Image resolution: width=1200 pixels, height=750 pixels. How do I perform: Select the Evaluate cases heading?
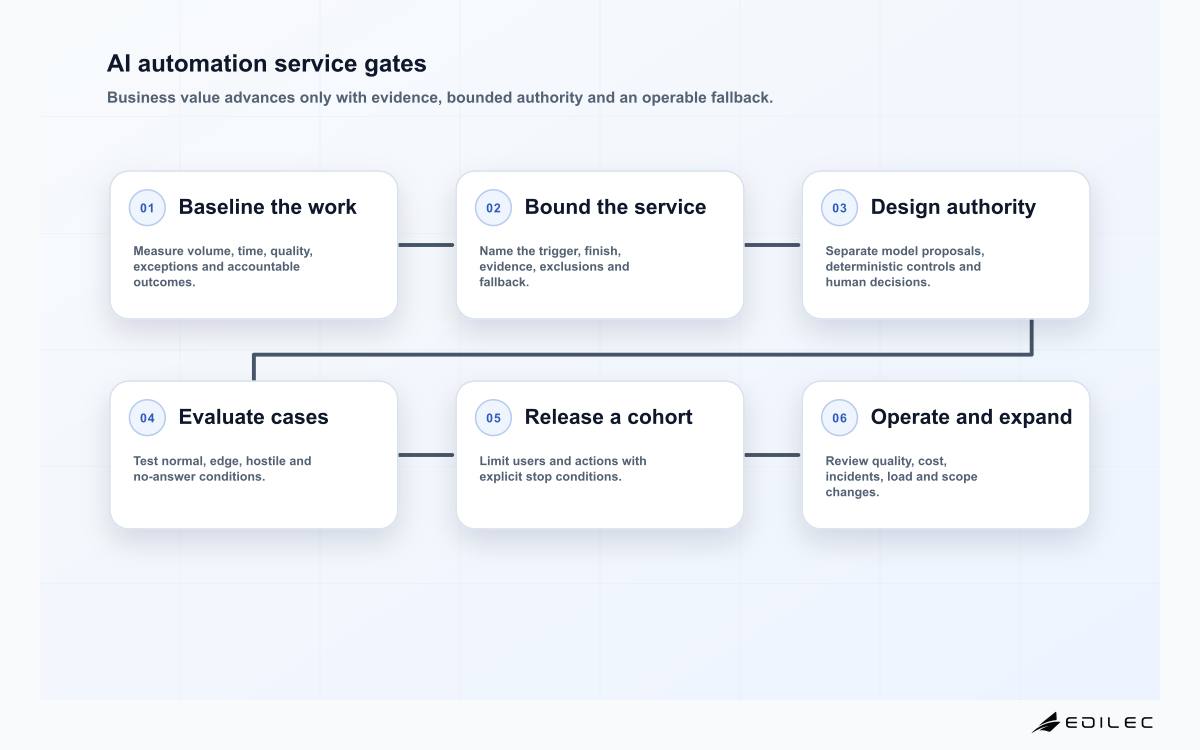pos(253,417)
